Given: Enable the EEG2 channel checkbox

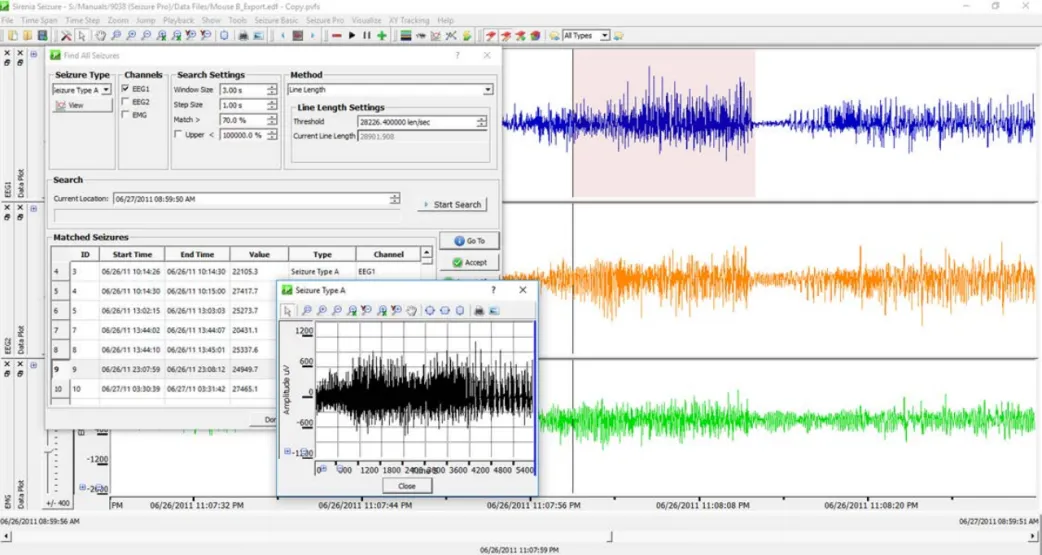Looking at the screenshot, I should [126, 102].
